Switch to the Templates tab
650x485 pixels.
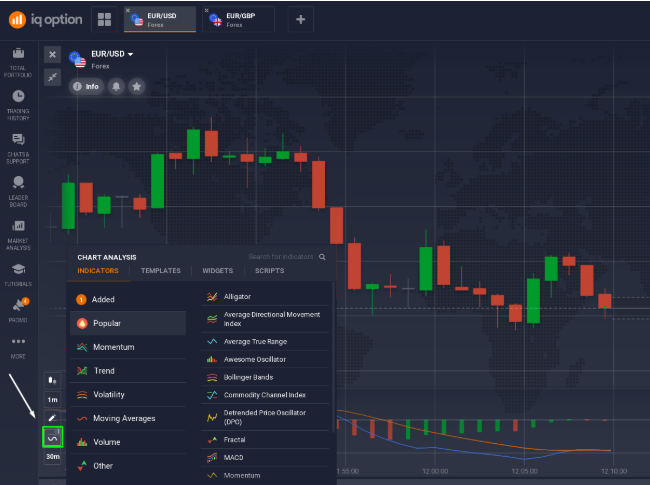(160, 271)
